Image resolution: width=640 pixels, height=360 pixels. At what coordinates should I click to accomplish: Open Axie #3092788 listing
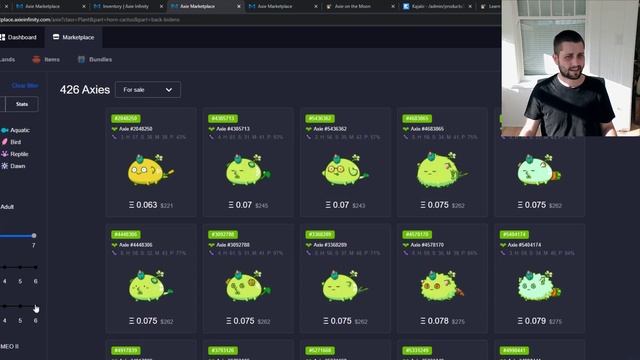(x=248, y=278)
